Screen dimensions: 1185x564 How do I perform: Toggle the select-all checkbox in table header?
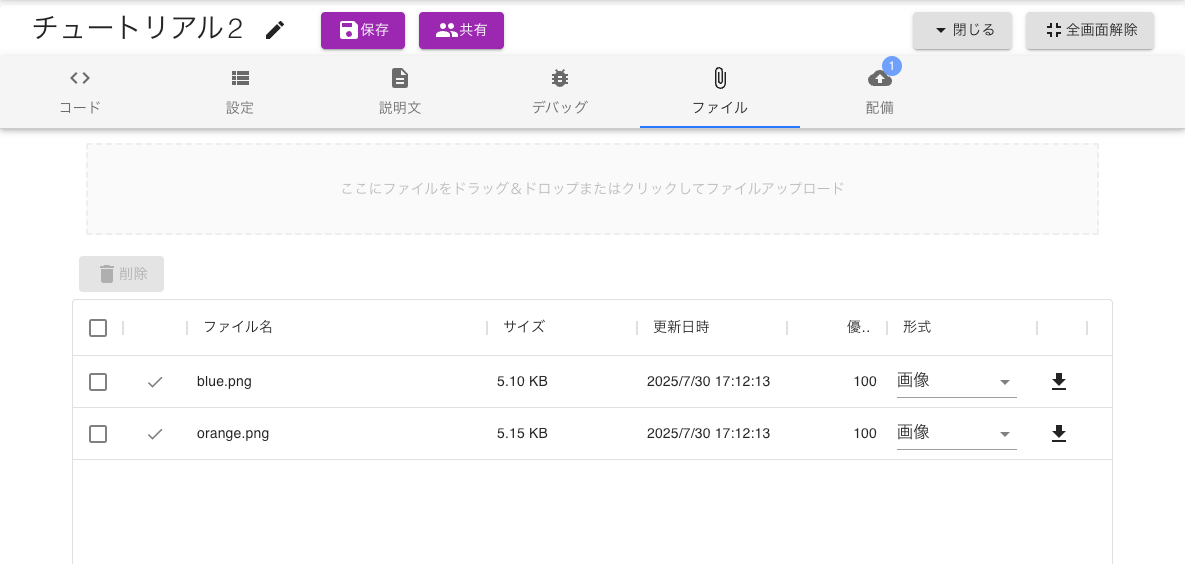(x=98, y=328)
